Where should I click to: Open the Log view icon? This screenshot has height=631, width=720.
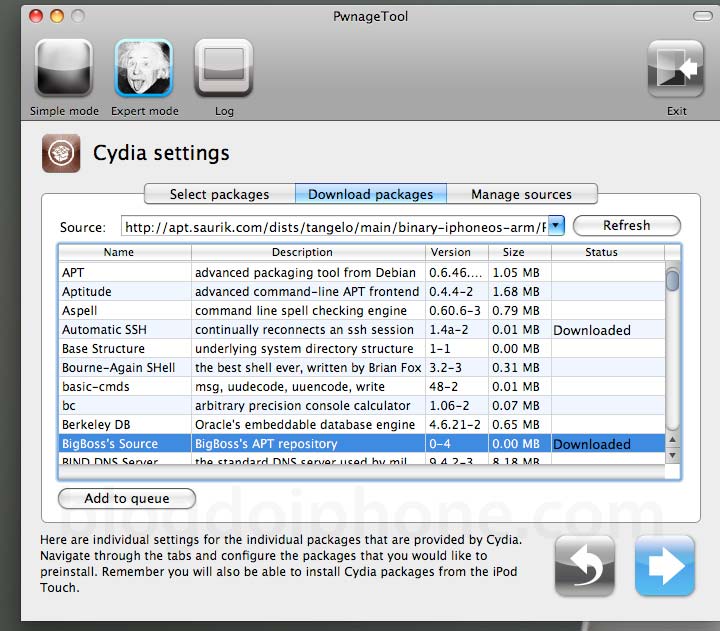[x=224, y=68]
